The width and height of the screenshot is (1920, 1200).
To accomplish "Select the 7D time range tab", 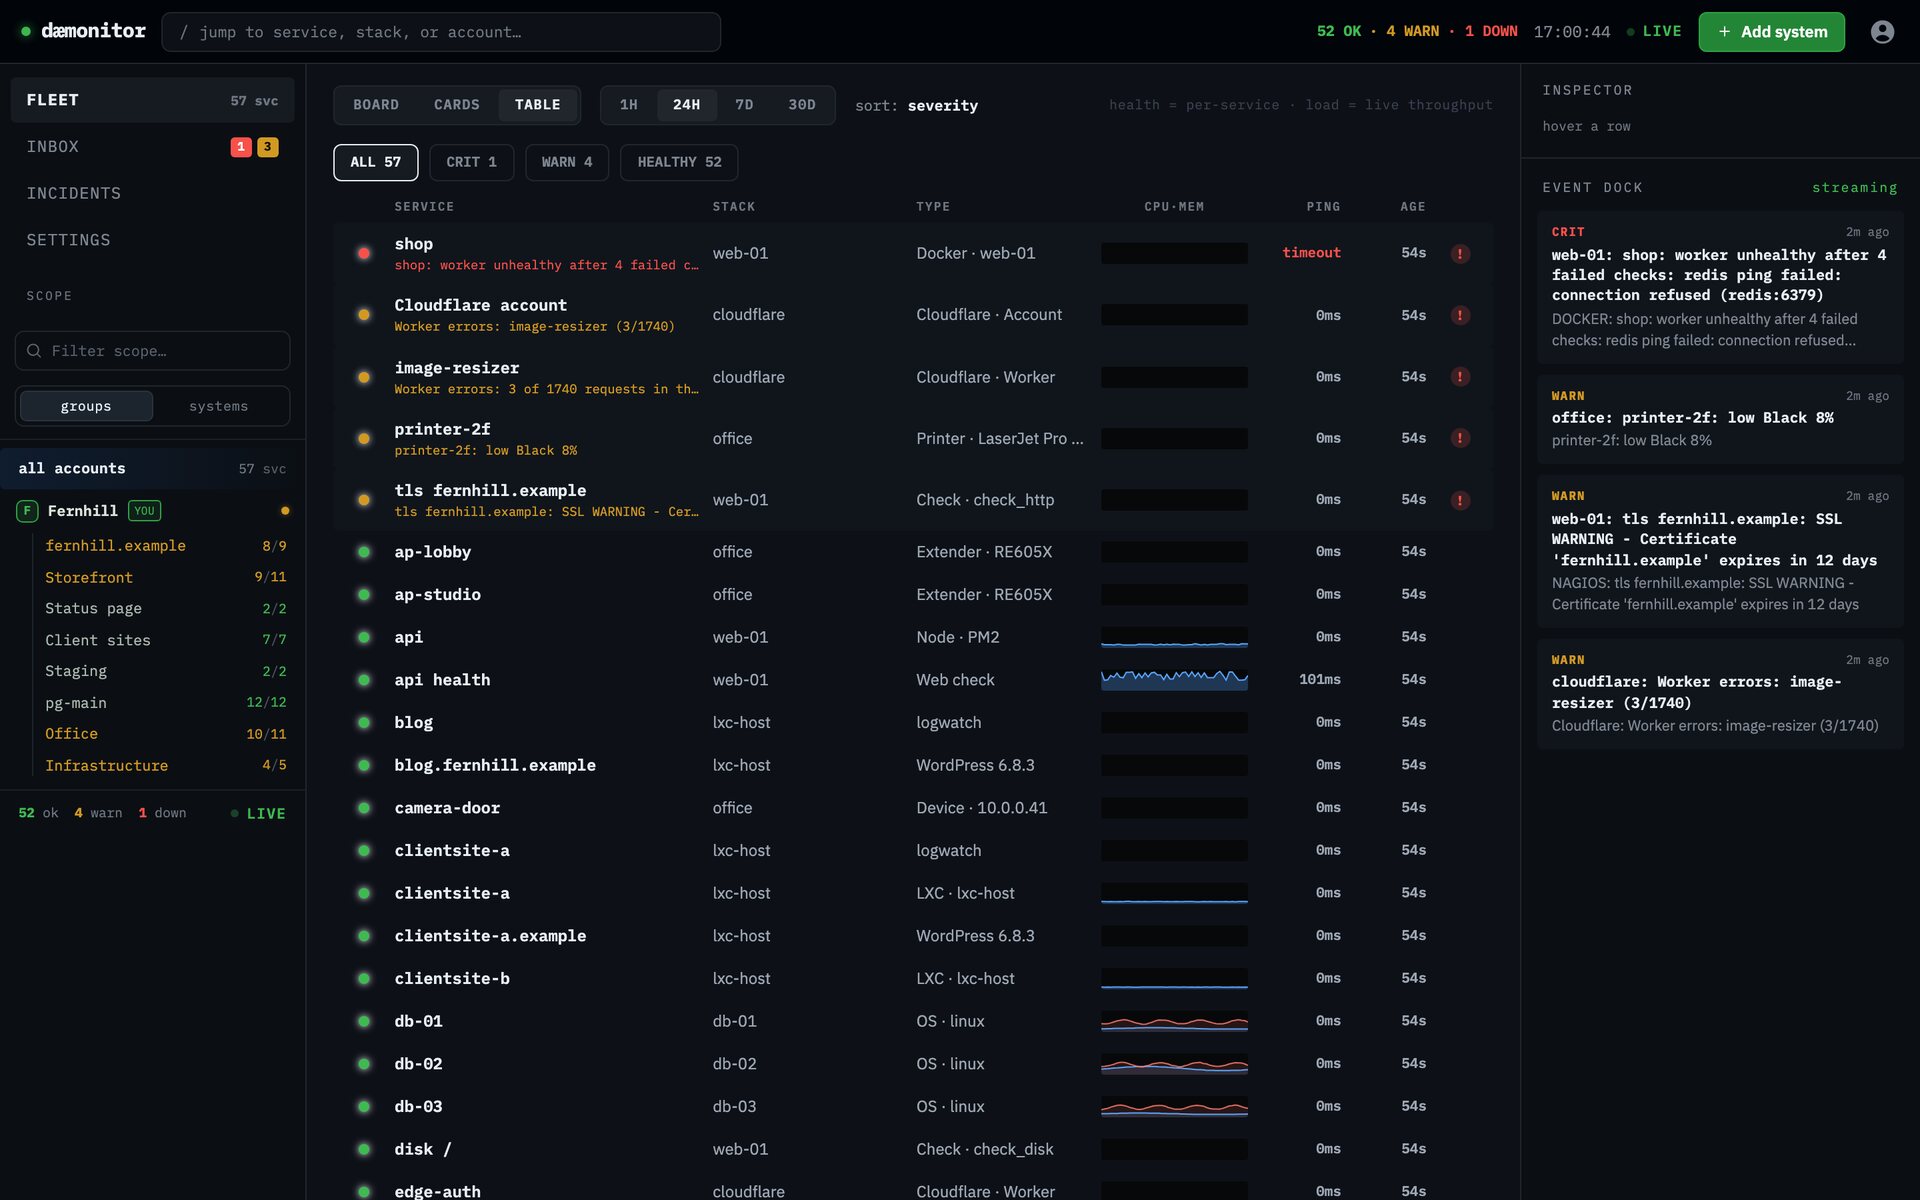I will (x=744, y=105).
